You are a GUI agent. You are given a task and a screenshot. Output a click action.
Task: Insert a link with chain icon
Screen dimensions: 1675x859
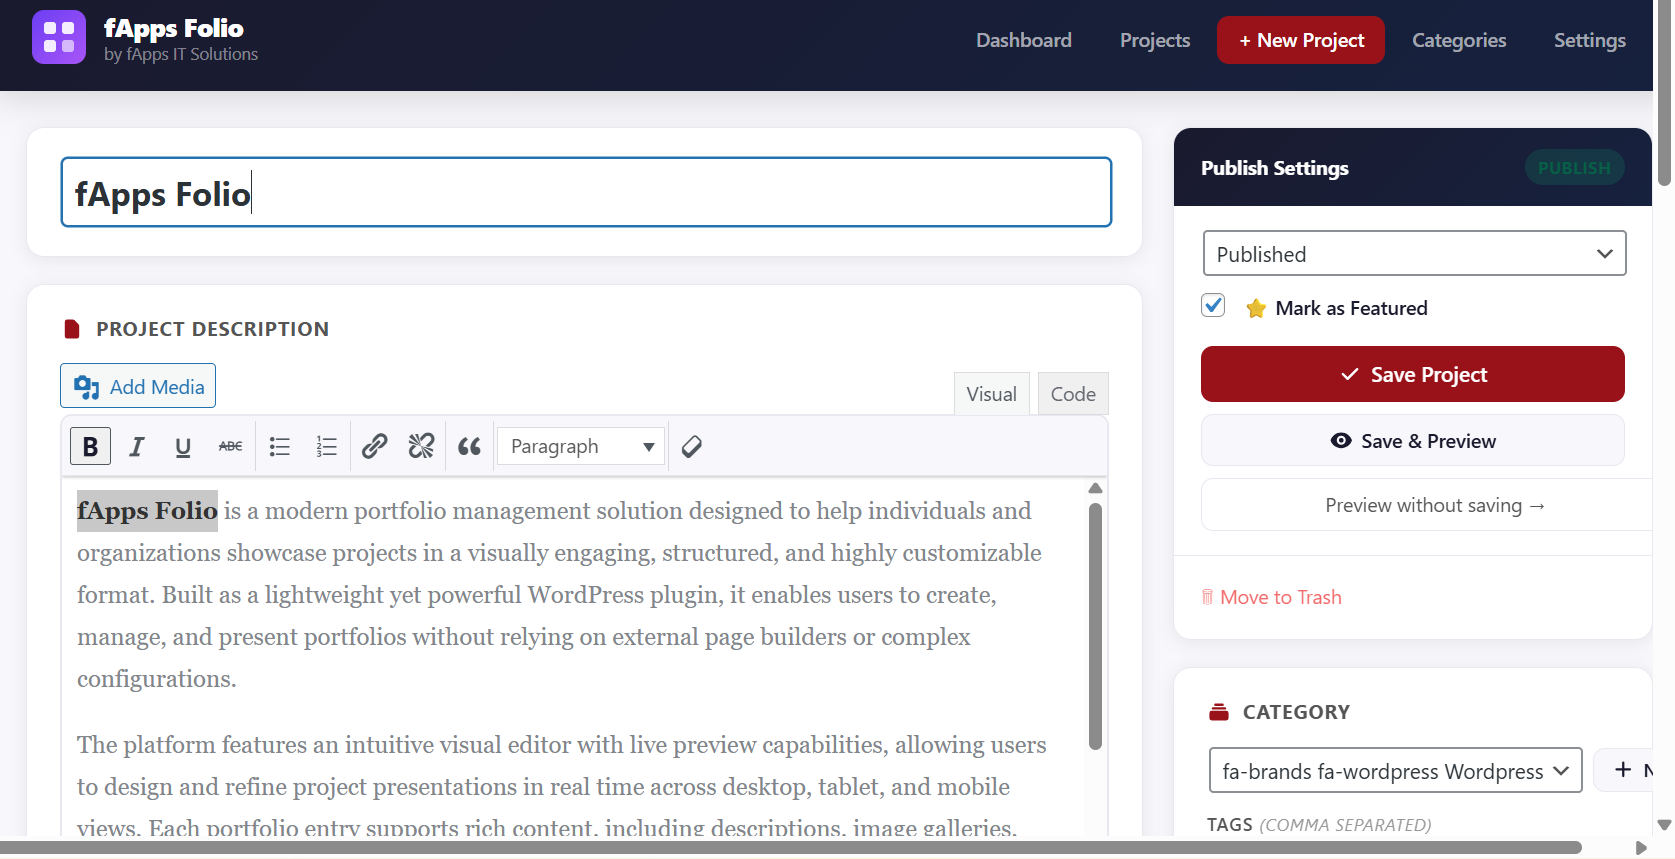(374, 446)
